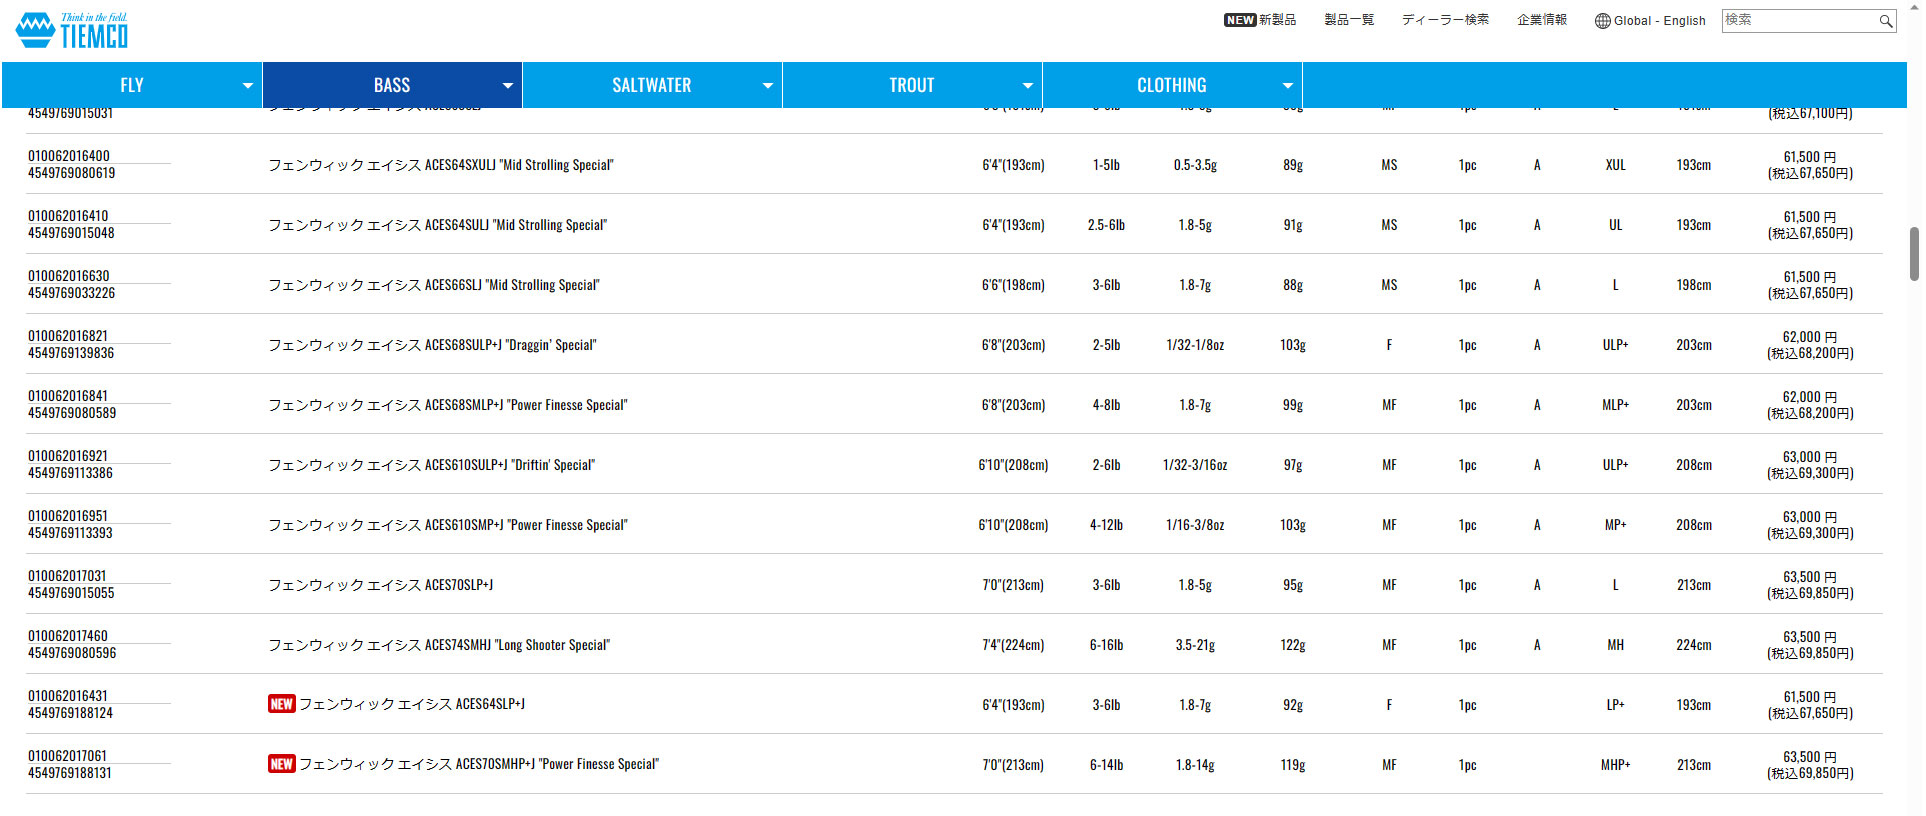Image resolution: width=1926 pixels, height=816 pixels.
Task: Open 製品一覧 product list link
Action: click(x=1349, y=20)
